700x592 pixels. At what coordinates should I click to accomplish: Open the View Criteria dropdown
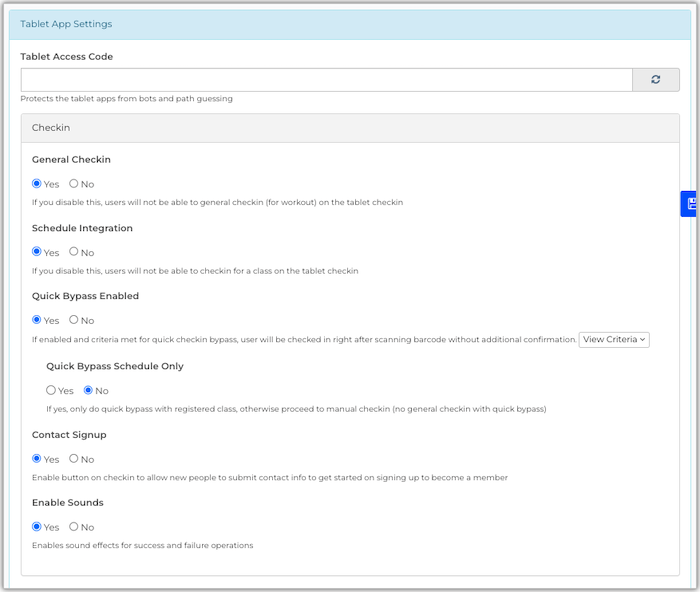pos(615,340)
